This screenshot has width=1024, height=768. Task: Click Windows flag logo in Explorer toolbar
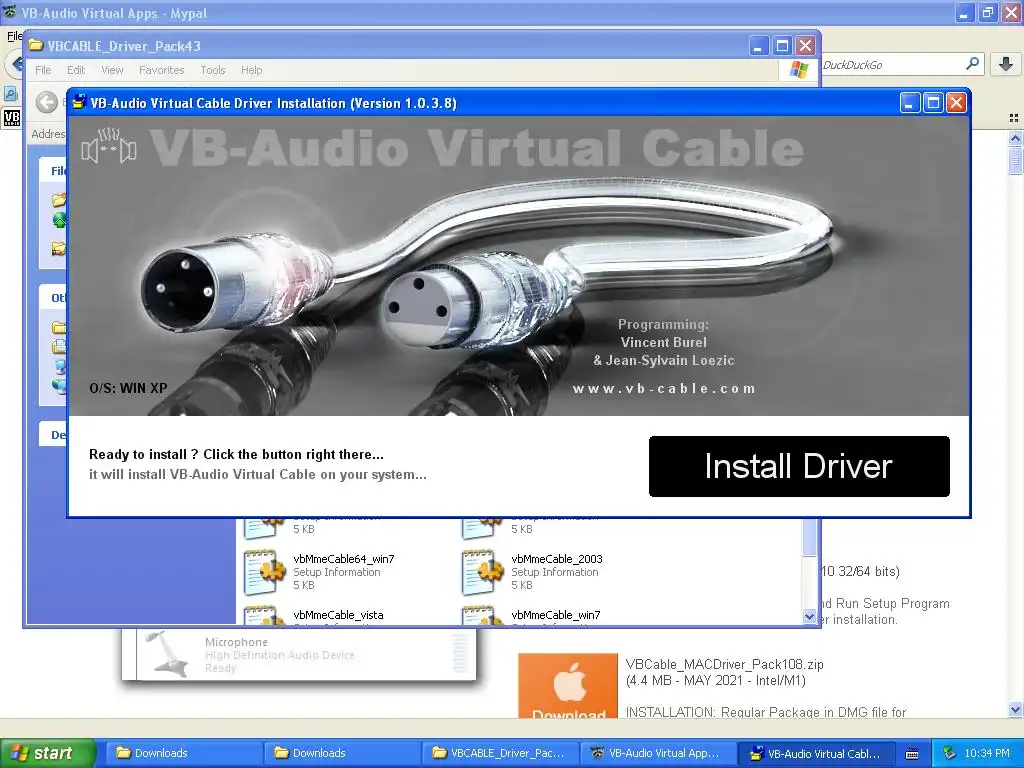799,69
